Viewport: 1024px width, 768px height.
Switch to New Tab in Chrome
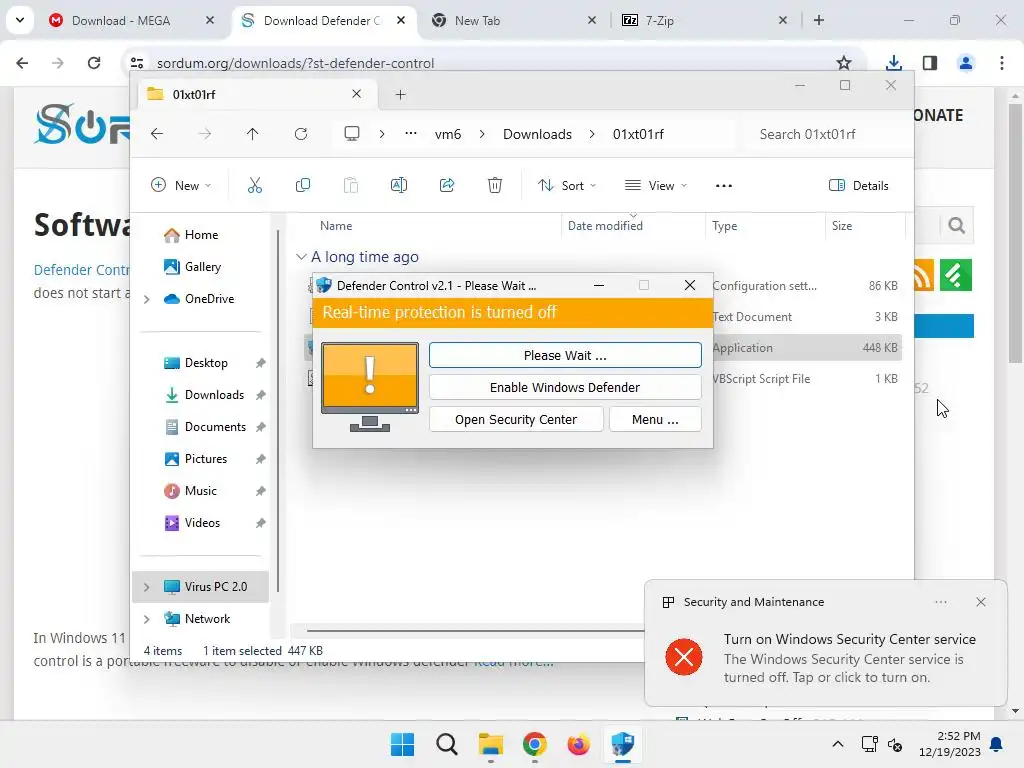477,21
